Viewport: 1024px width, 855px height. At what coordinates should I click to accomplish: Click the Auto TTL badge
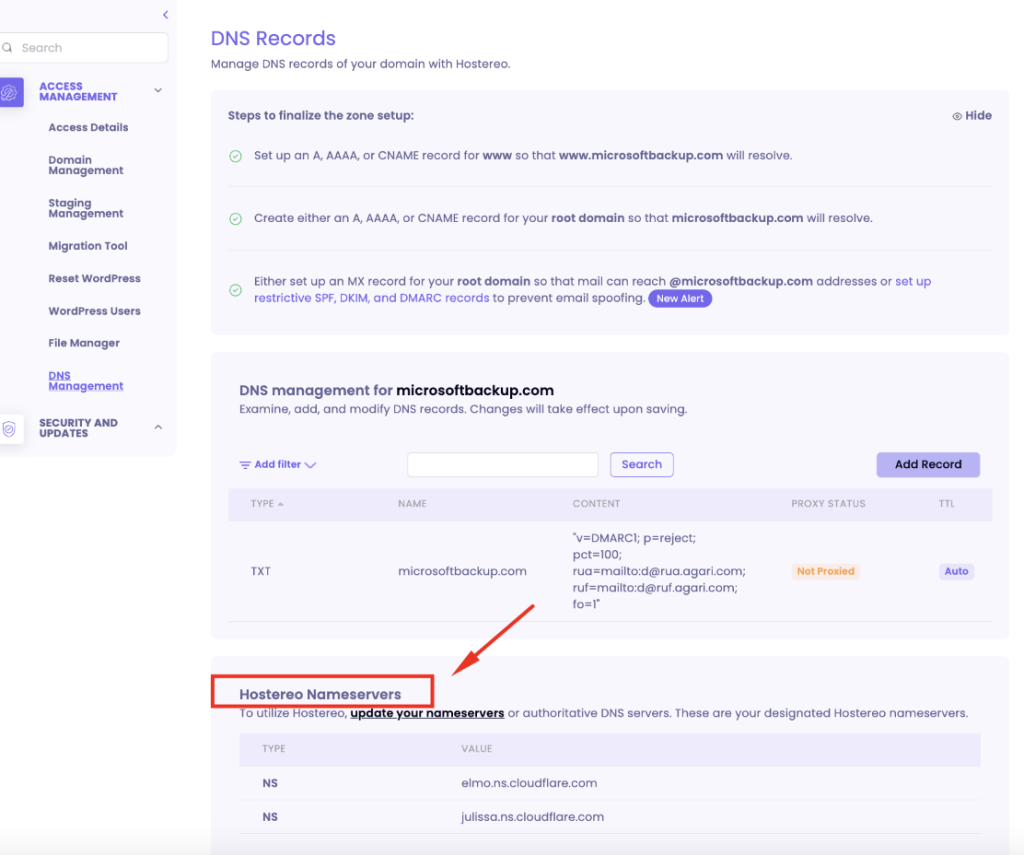956,572
